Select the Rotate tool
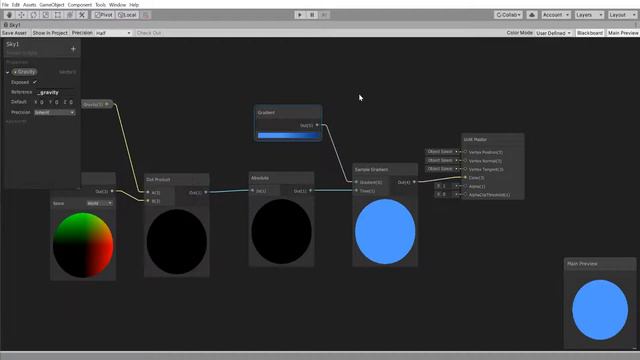The image size is (640, 360). tap(33, 15)
